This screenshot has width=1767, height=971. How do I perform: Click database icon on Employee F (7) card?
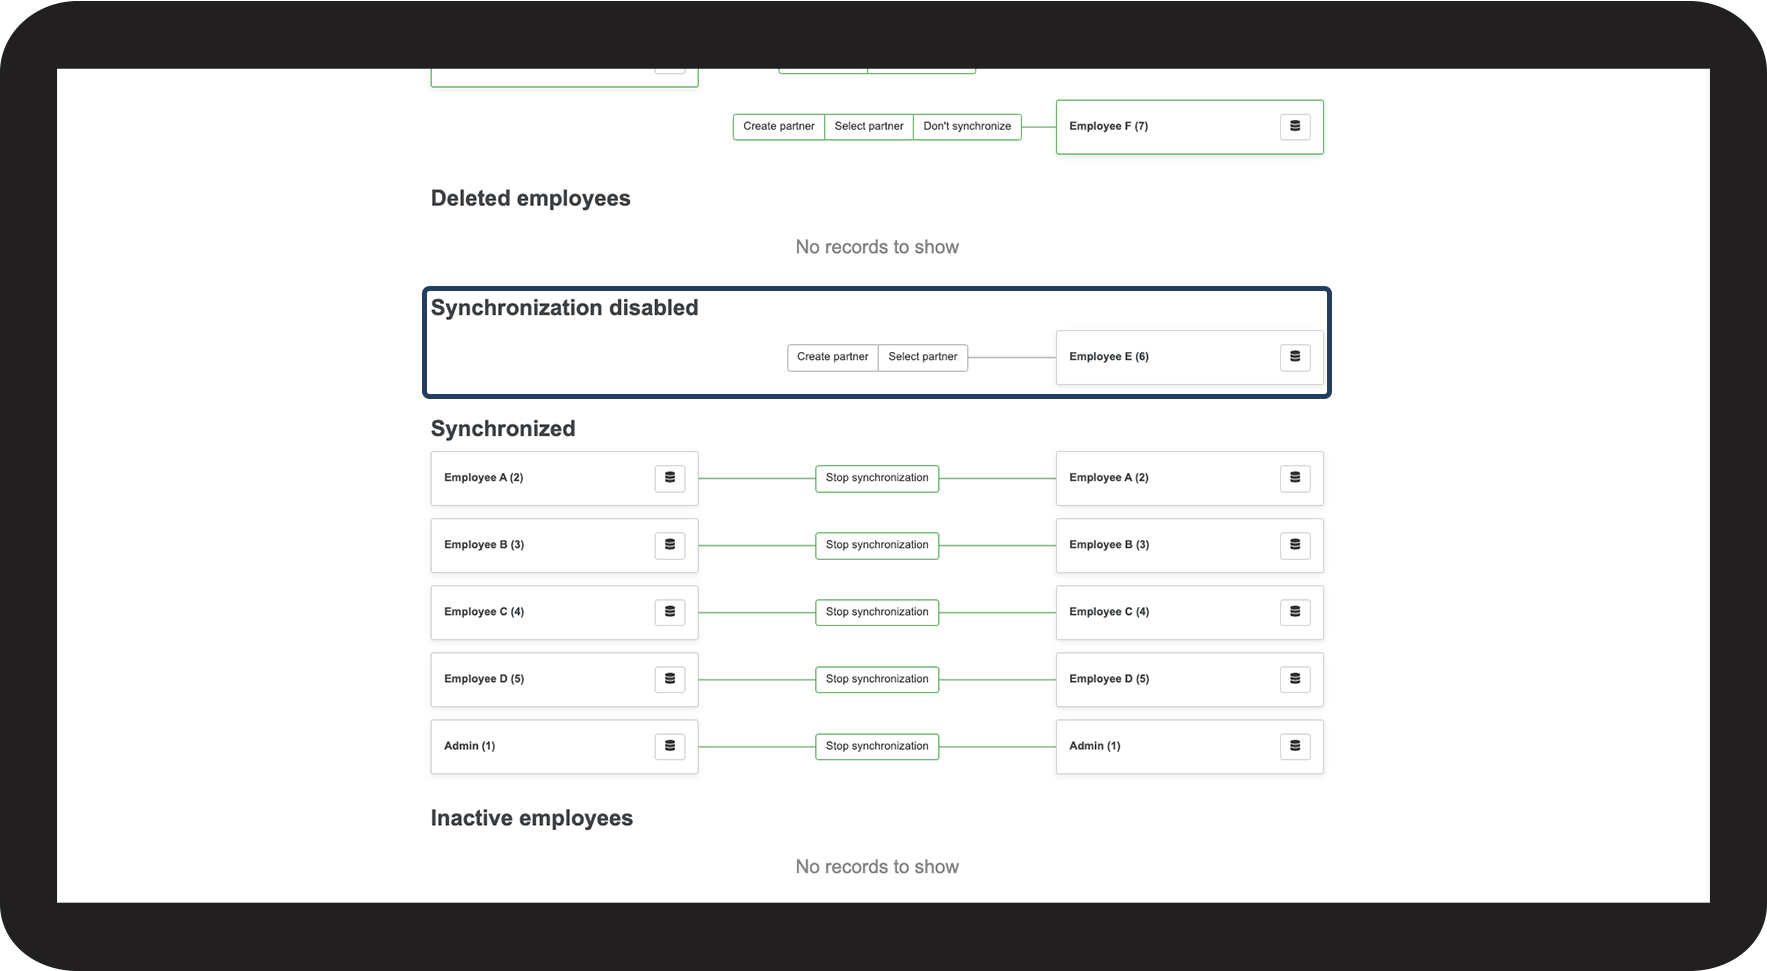(x=1295, y=127)
